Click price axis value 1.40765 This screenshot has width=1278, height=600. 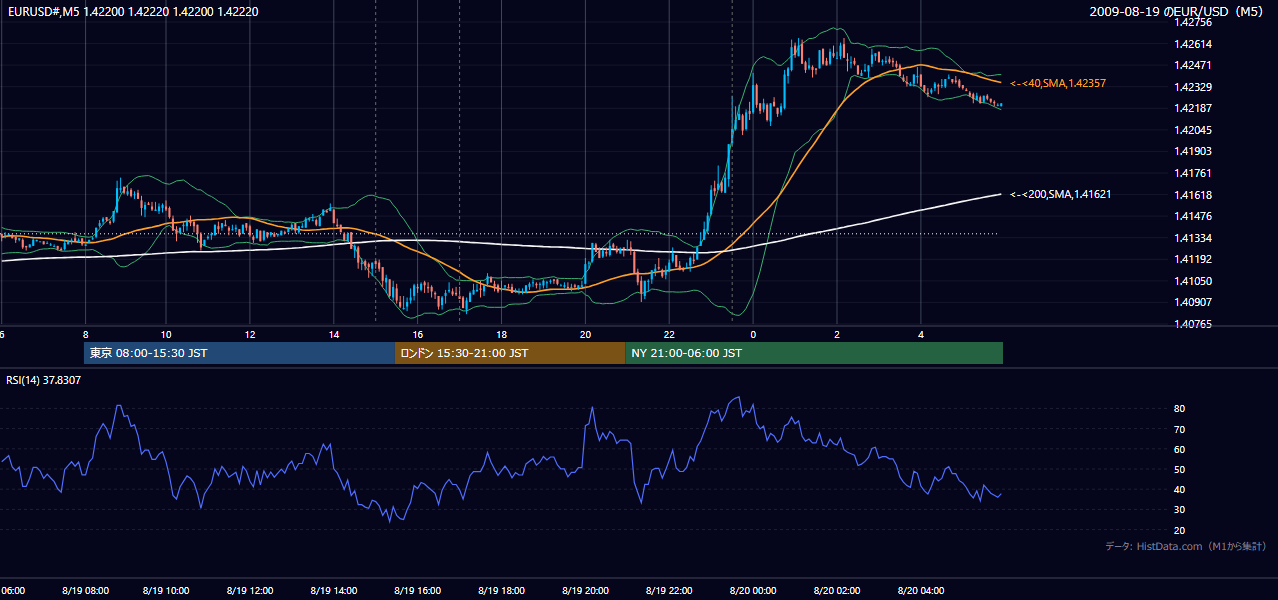[x=1194, y=324]
